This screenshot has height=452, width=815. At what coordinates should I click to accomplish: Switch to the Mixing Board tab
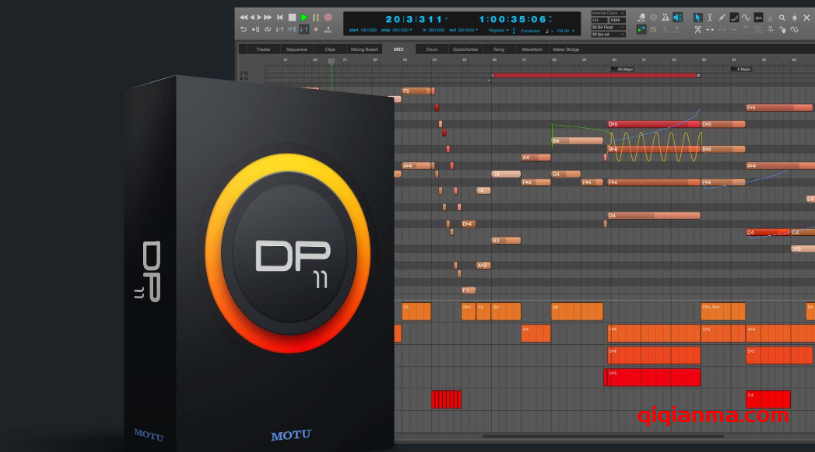pos(363,48)
